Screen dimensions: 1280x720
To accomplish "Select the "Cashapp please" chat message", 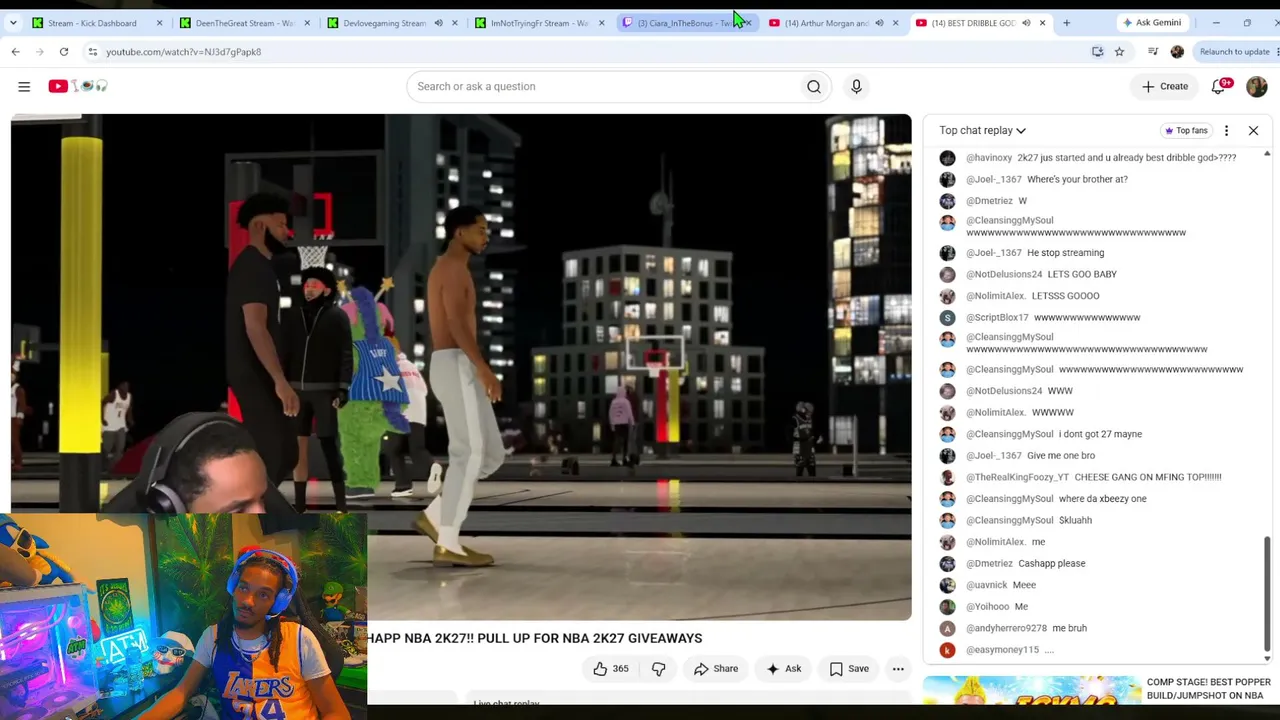I will tap(1052, 563).
